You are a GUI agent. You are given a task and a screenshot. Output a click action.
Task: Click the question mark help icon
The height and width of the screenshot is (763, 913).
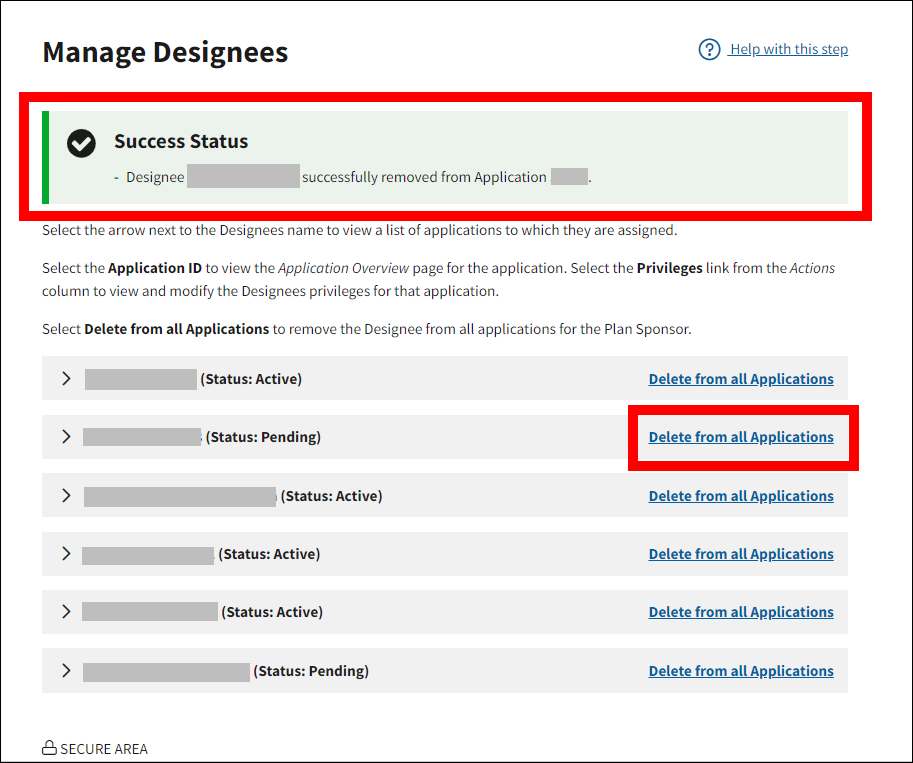pos(709,50)
